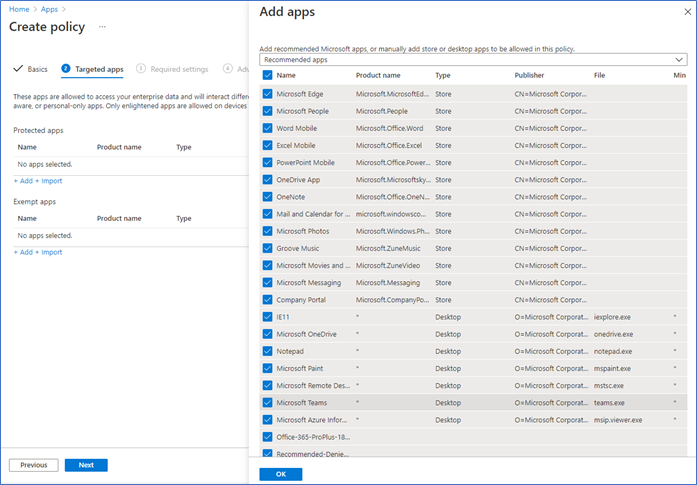Select the notepad.exe file cell
The image size is (697, 485).
(x=613, y=351)
